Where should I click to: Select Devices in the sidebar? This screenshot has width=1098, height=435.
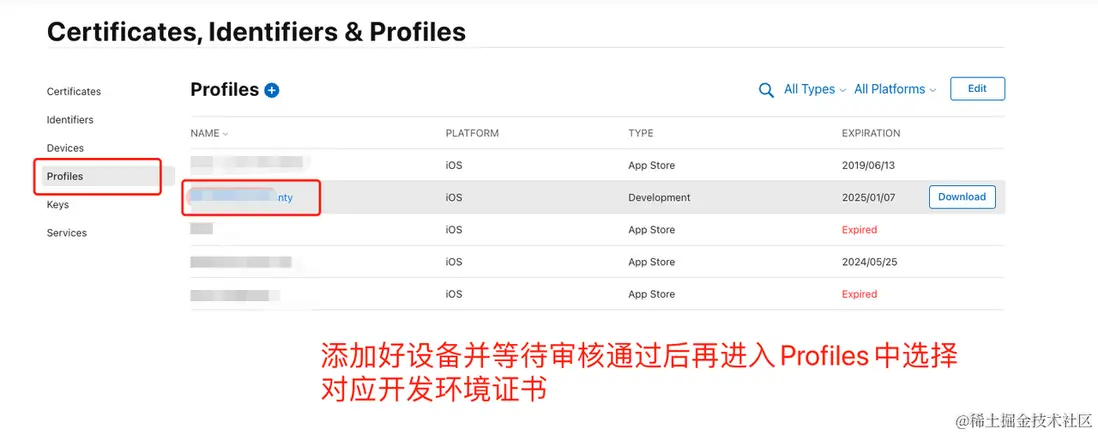pos(65,148)
